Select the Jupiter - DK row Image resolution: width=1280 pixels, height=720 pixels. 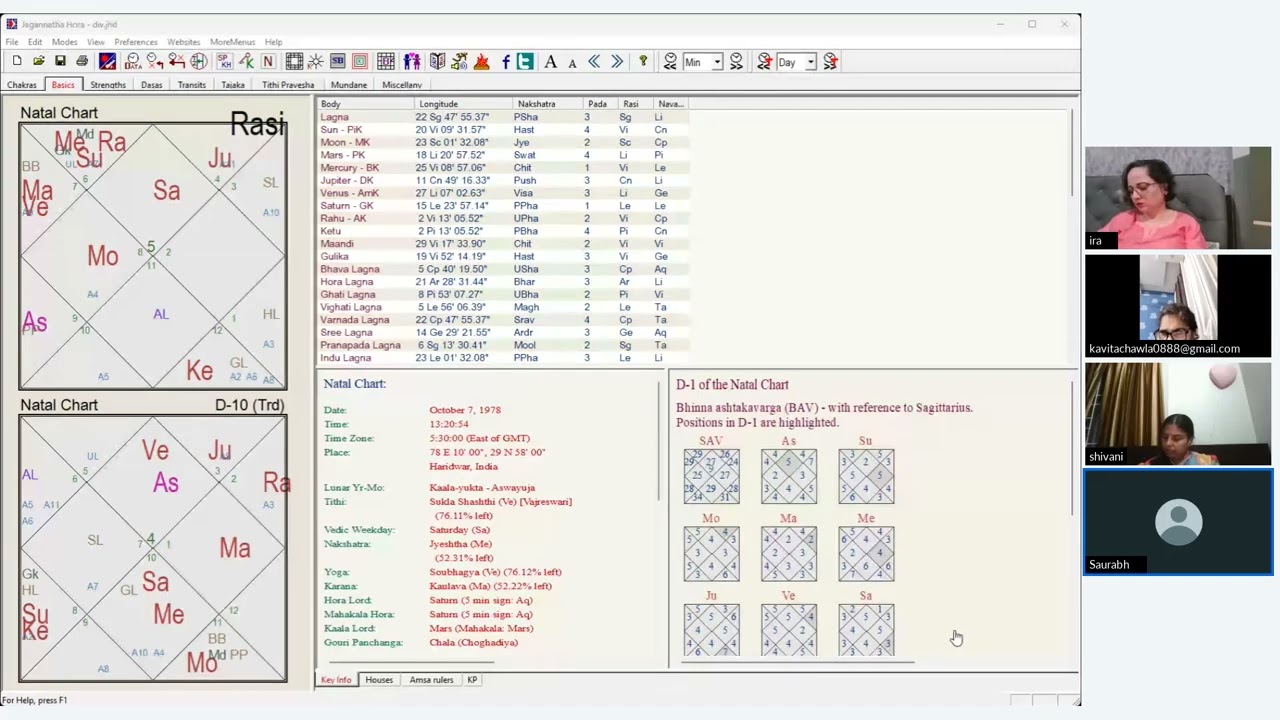point(503,180)
